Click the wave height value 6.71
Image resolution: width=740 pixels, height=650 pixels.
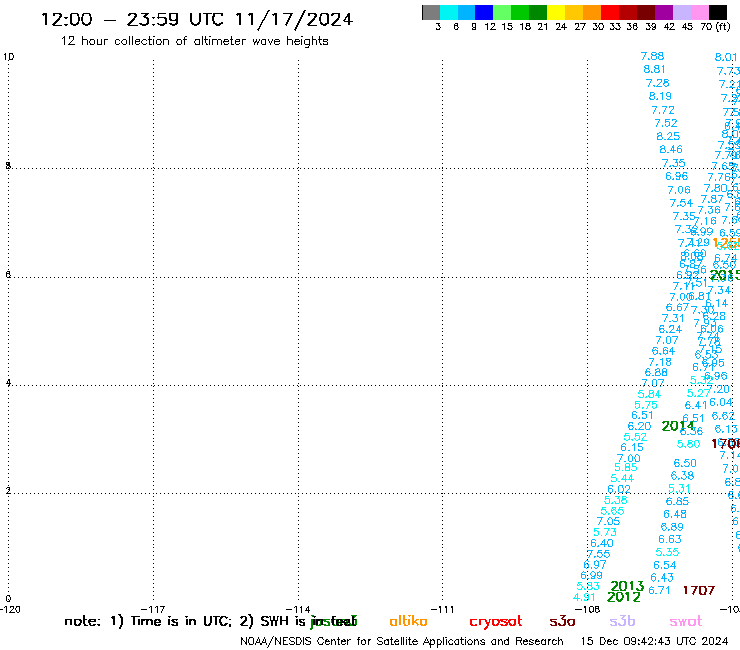tap(659, 591)
